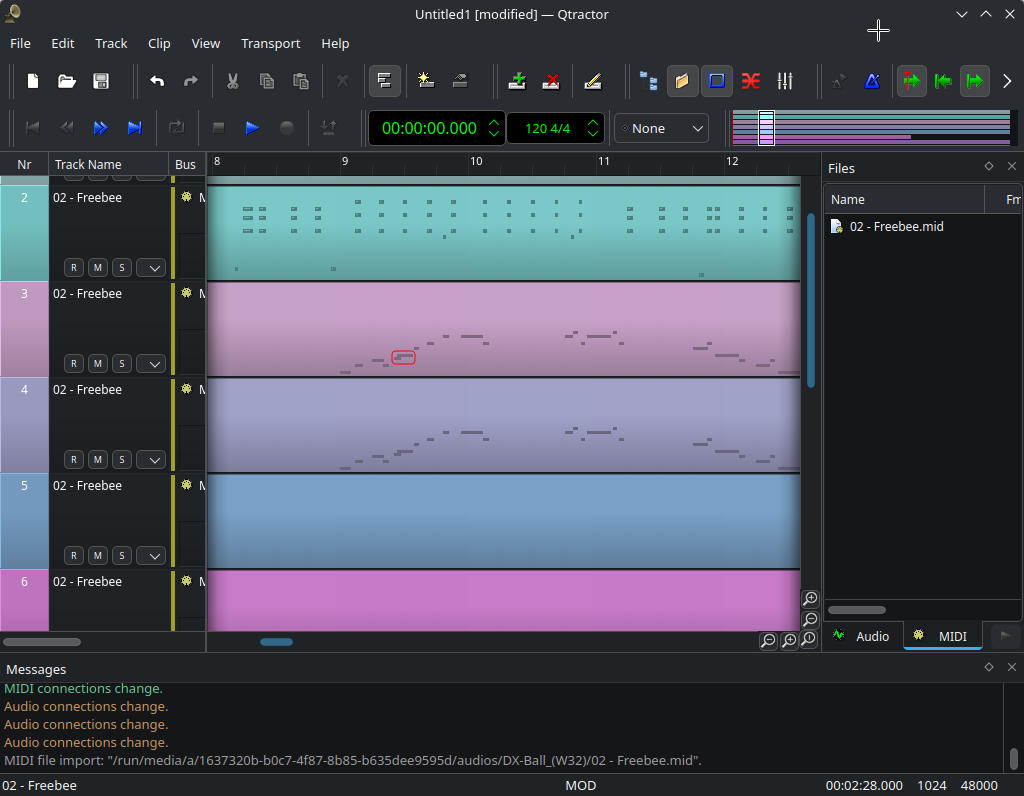The width and height of the screenshot is (1024, 796).
Task: Open a session with the folder icon
Action: [67, 81]
